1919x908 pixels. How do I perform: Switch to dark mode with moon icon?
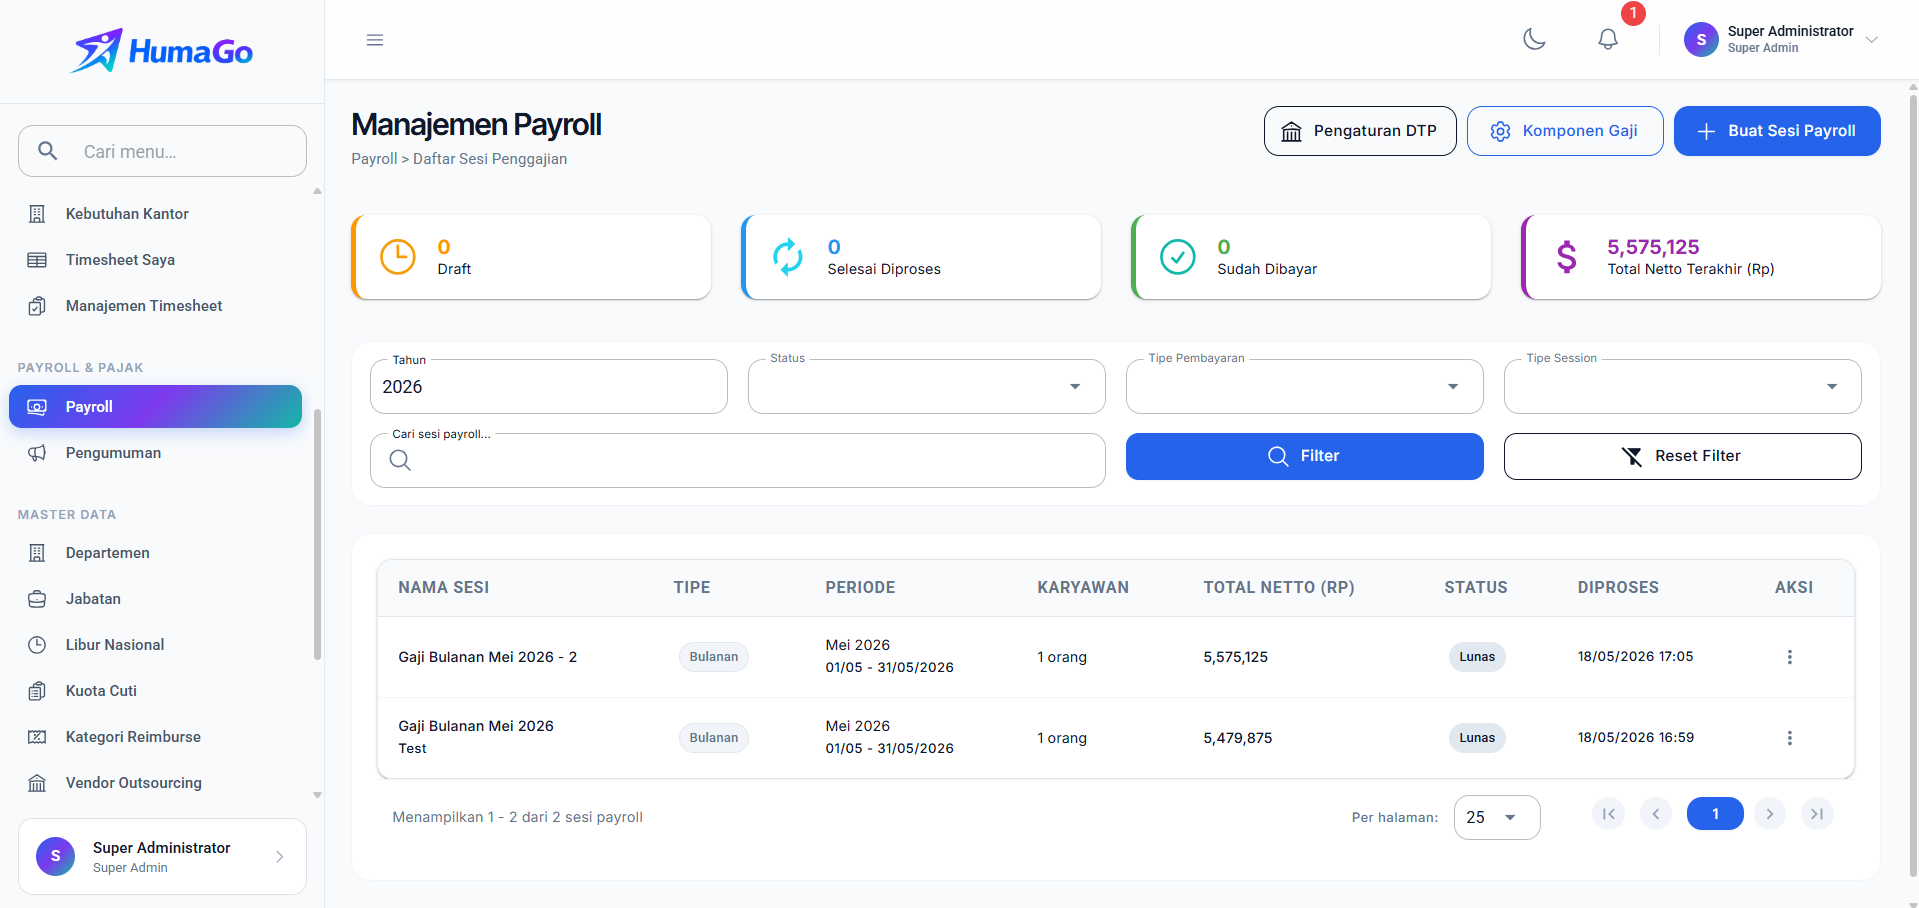[1534, 39]
